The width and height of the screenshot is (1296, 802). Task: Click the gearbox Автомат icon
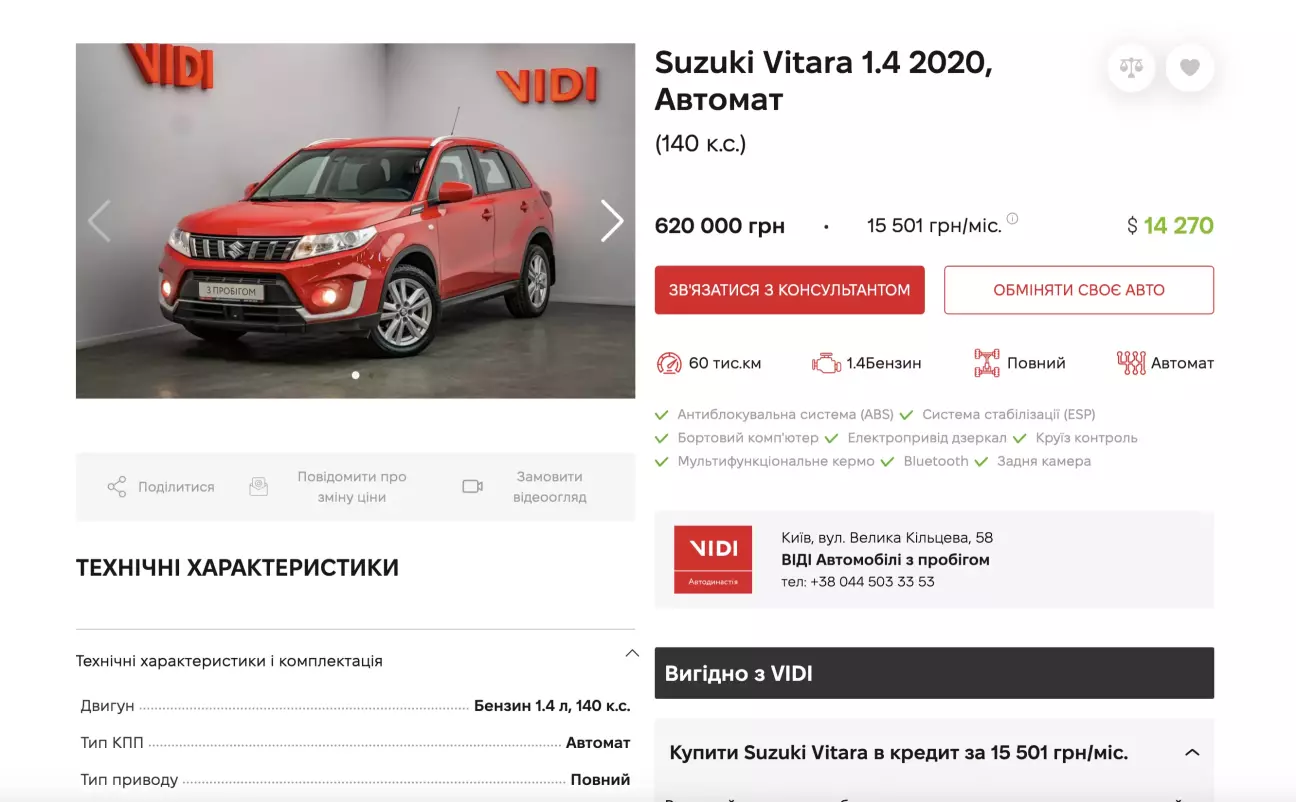[1131, 363]
